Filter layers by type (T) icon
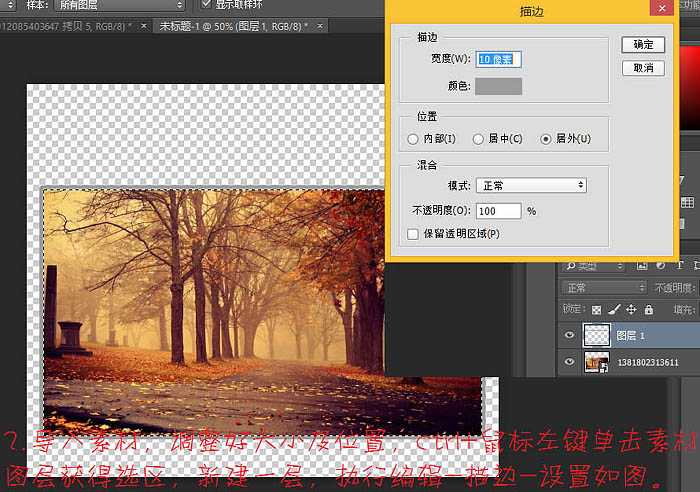Viewport: 700px width, 492px height. (679, 266)
